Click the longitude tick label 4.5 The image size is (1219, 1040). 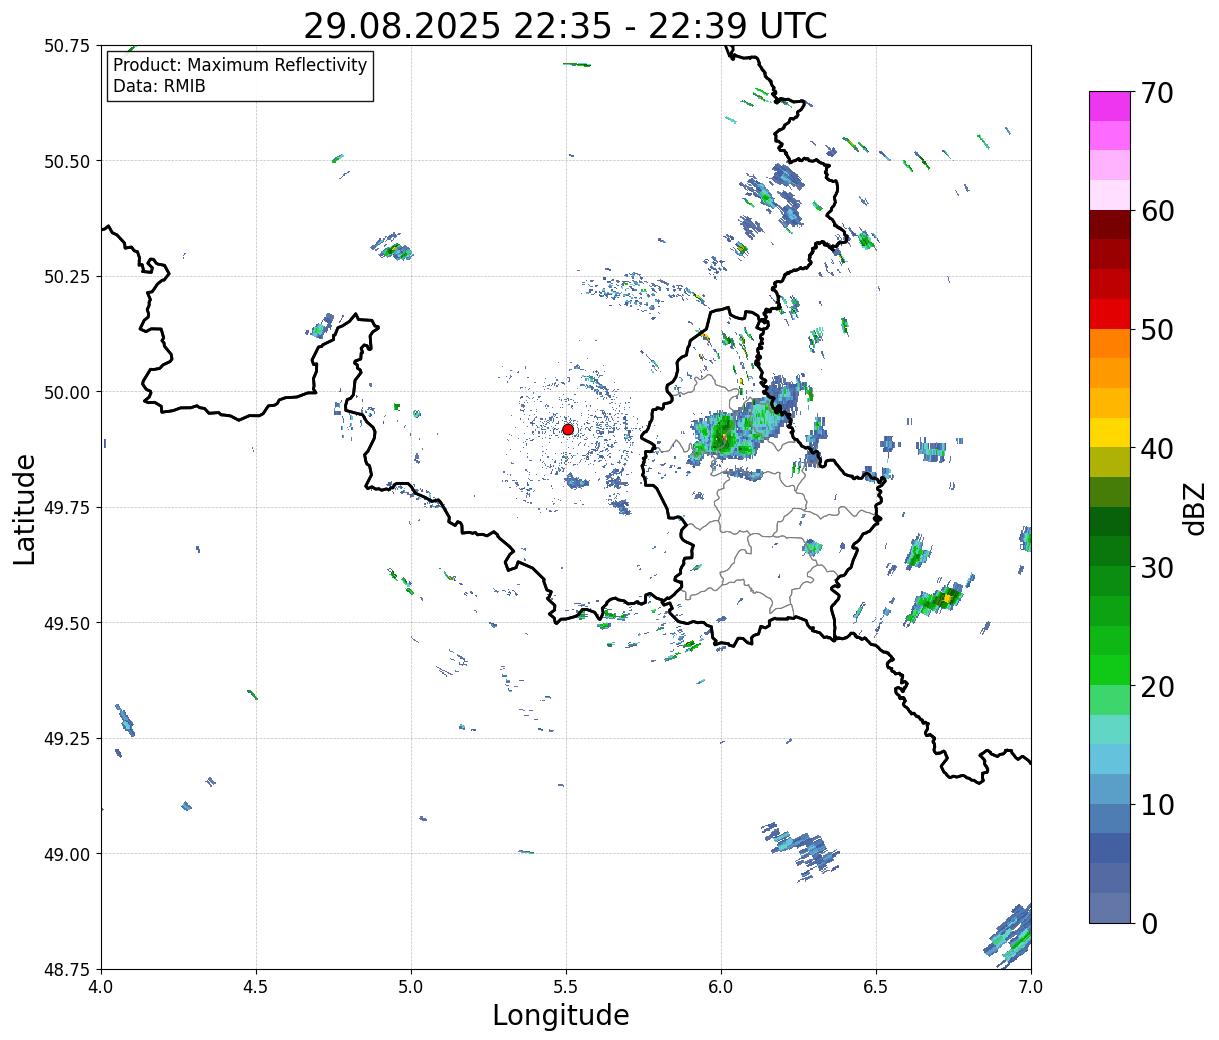point(256,987)
